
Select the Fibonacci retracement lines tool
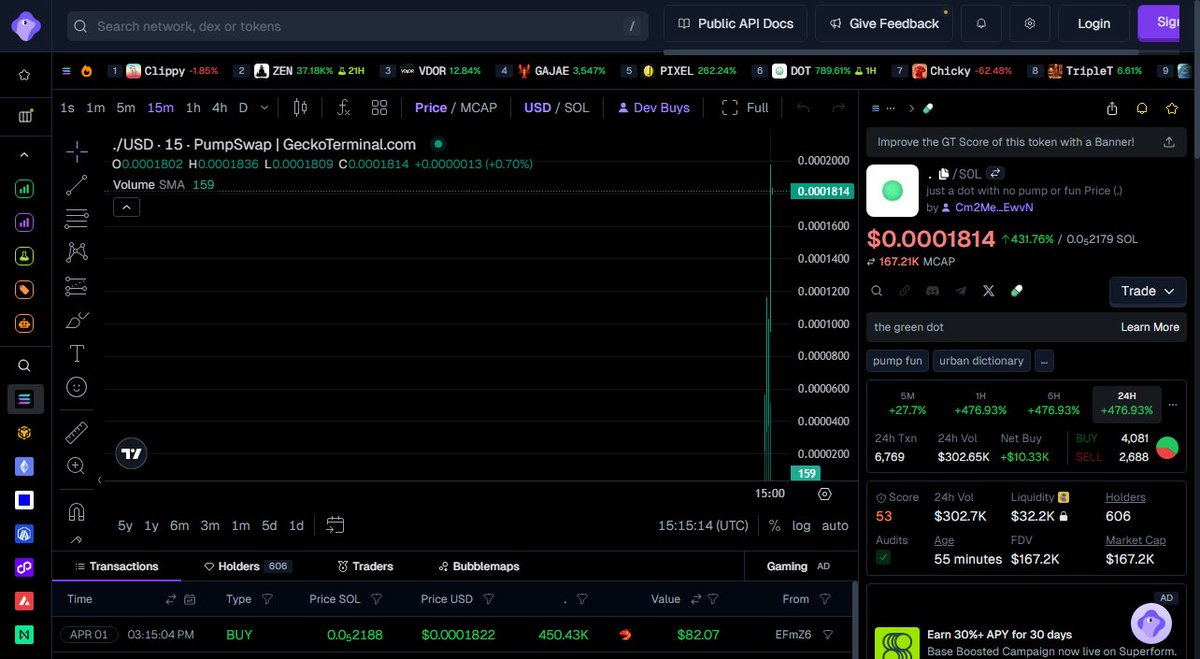coord(77,218)
